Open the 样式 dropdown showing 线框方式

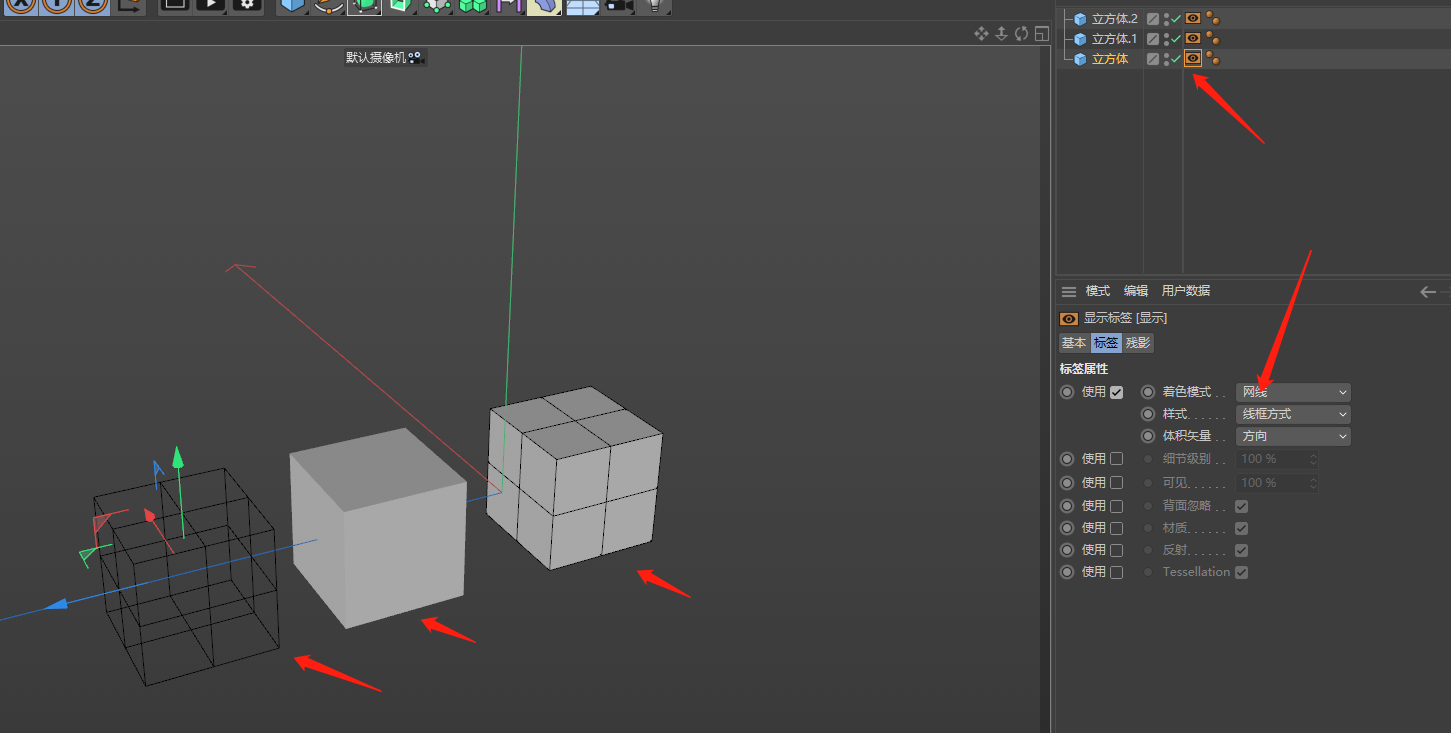1293,414
